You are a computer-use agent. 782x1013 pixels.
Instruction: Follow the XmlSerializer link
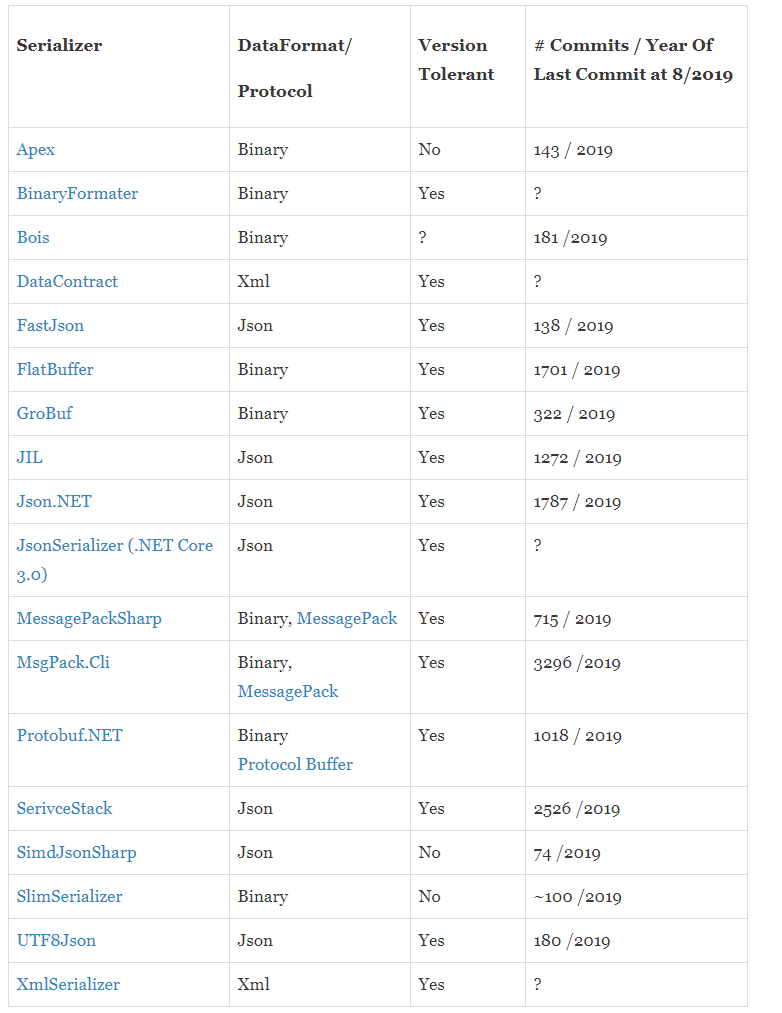[68, 985]
